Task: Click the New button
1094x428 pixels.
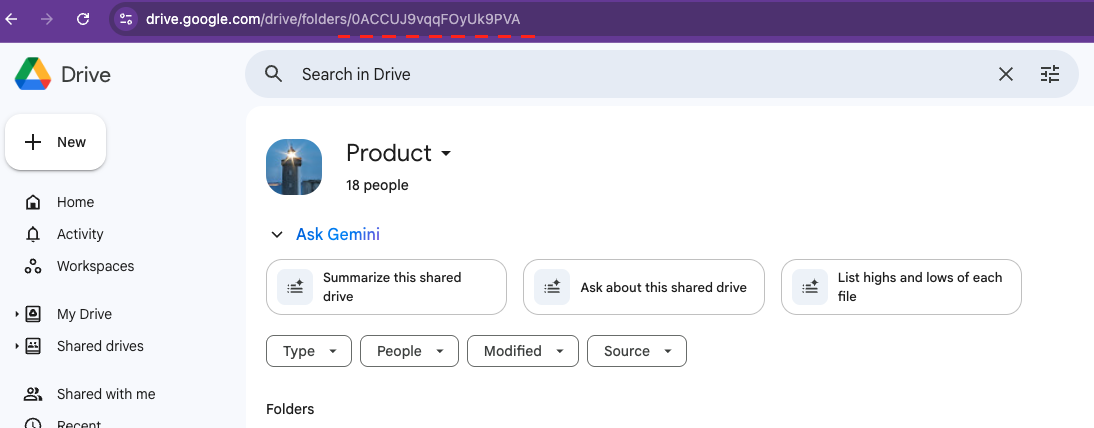Action: pyautogui.click(x=56, y=142)
